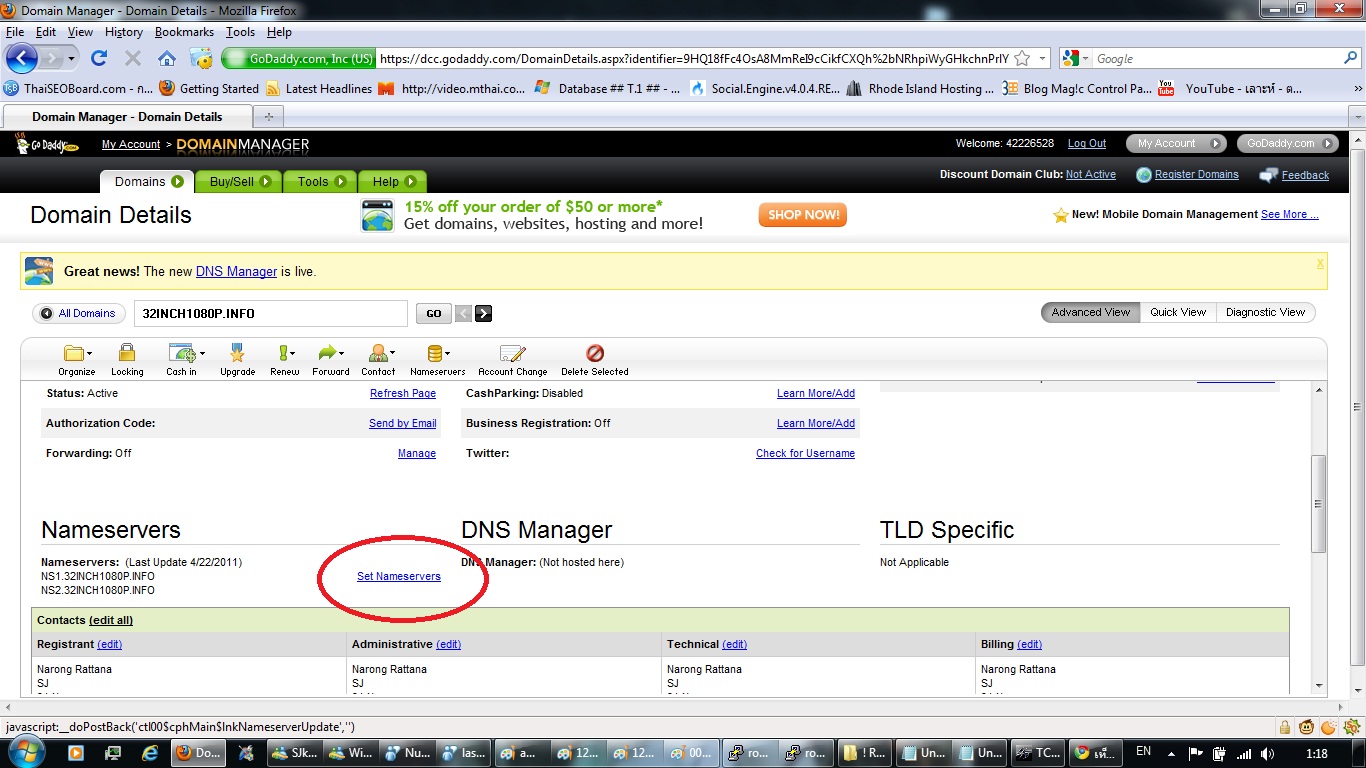Open the Feedback link
1366x768 pixels.
point(1305,175)
